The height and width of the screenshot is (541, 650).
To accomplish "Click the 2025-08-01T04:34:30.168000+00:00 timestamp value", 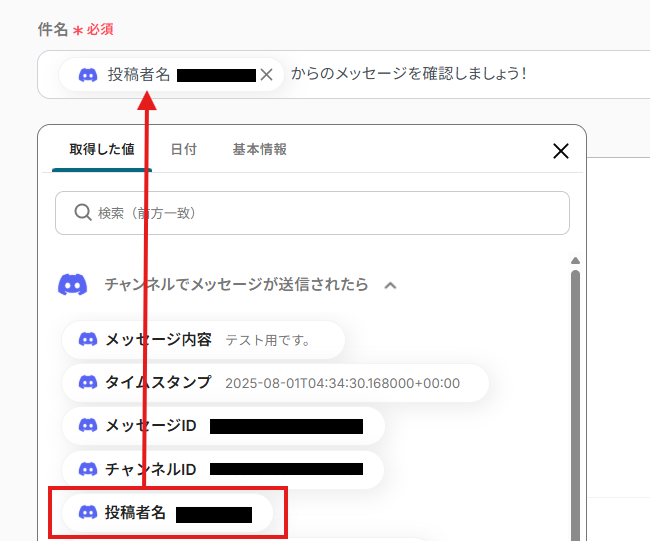I will [x=342, y=383].
